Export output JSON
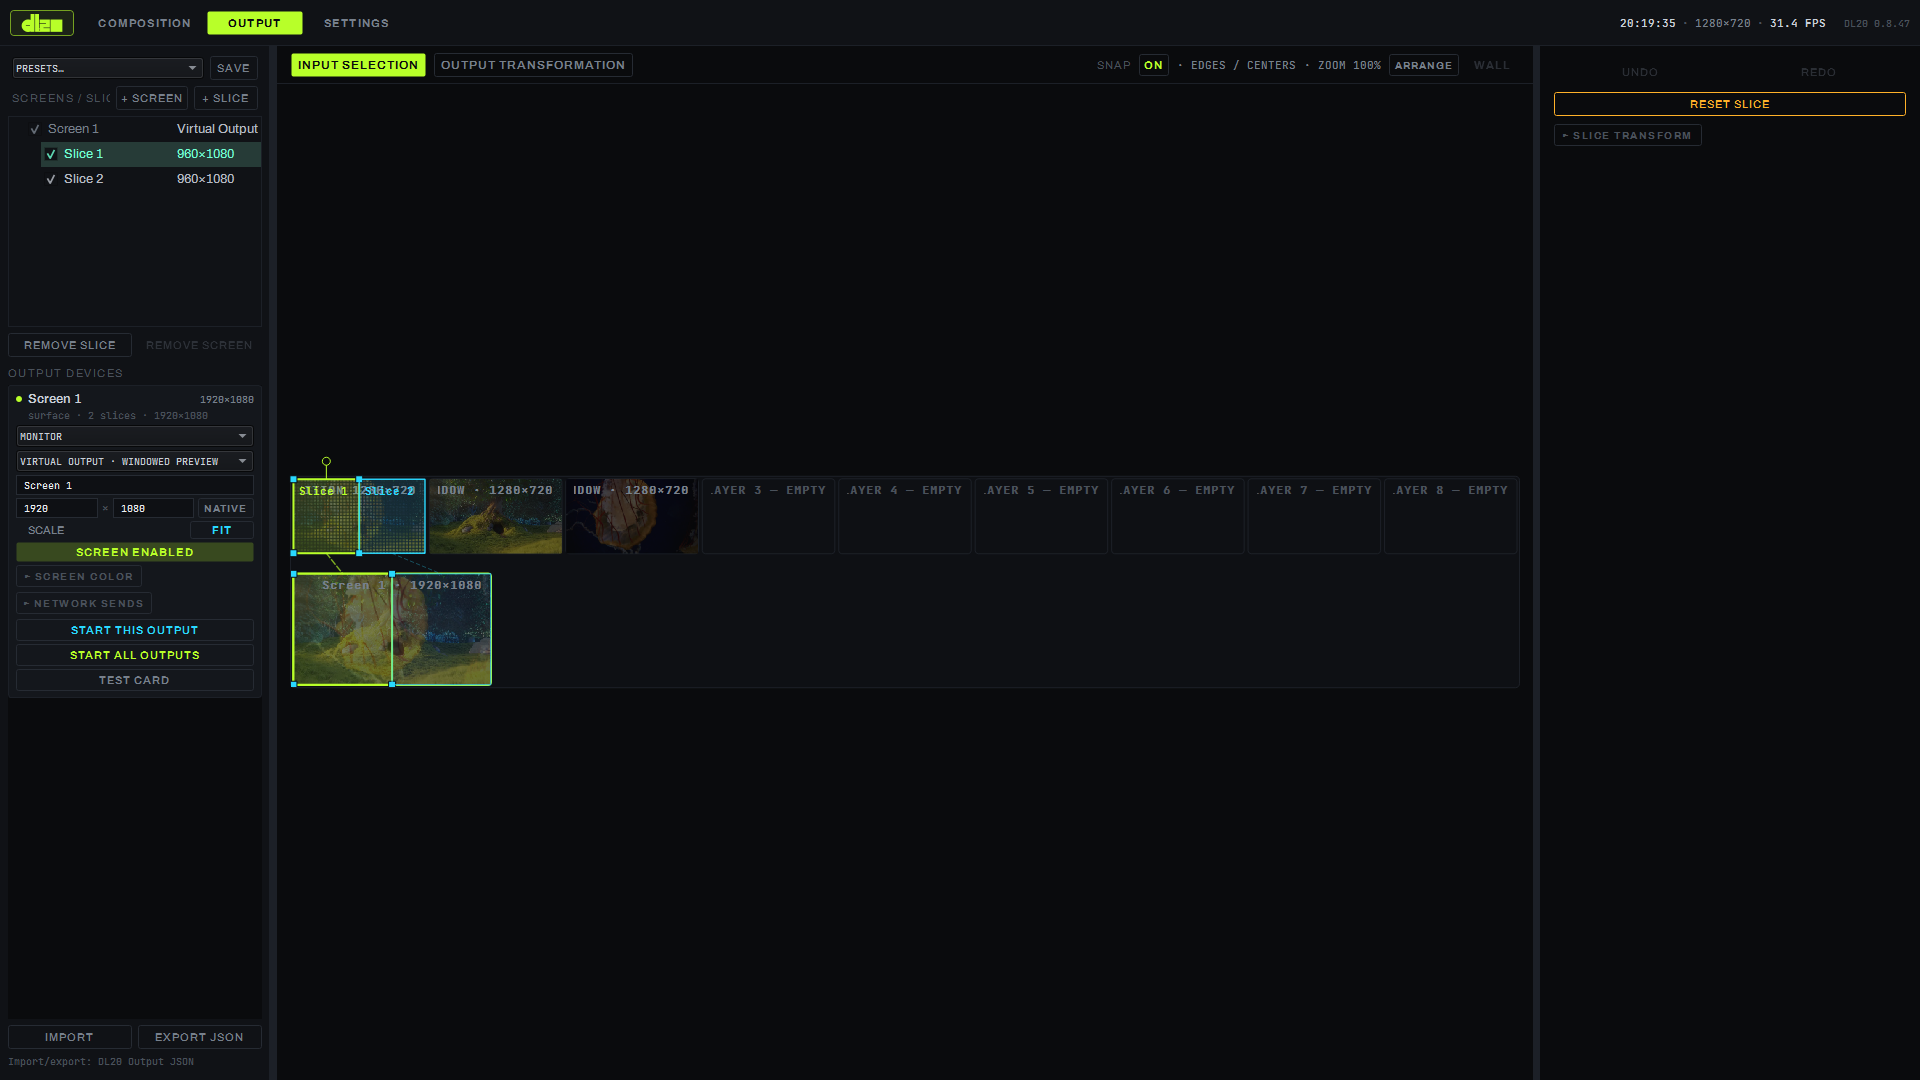 [199, 1037]
